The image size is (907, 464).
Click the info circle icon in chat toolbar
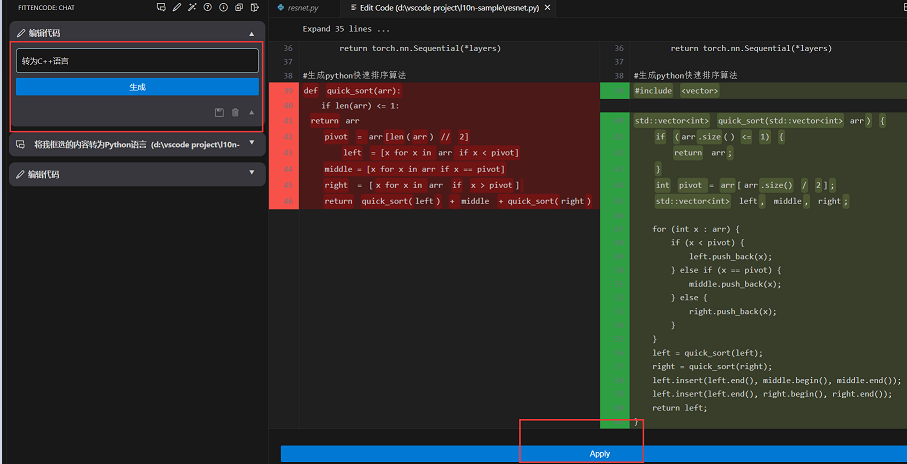pyautogui.click(x=224, y=8)
